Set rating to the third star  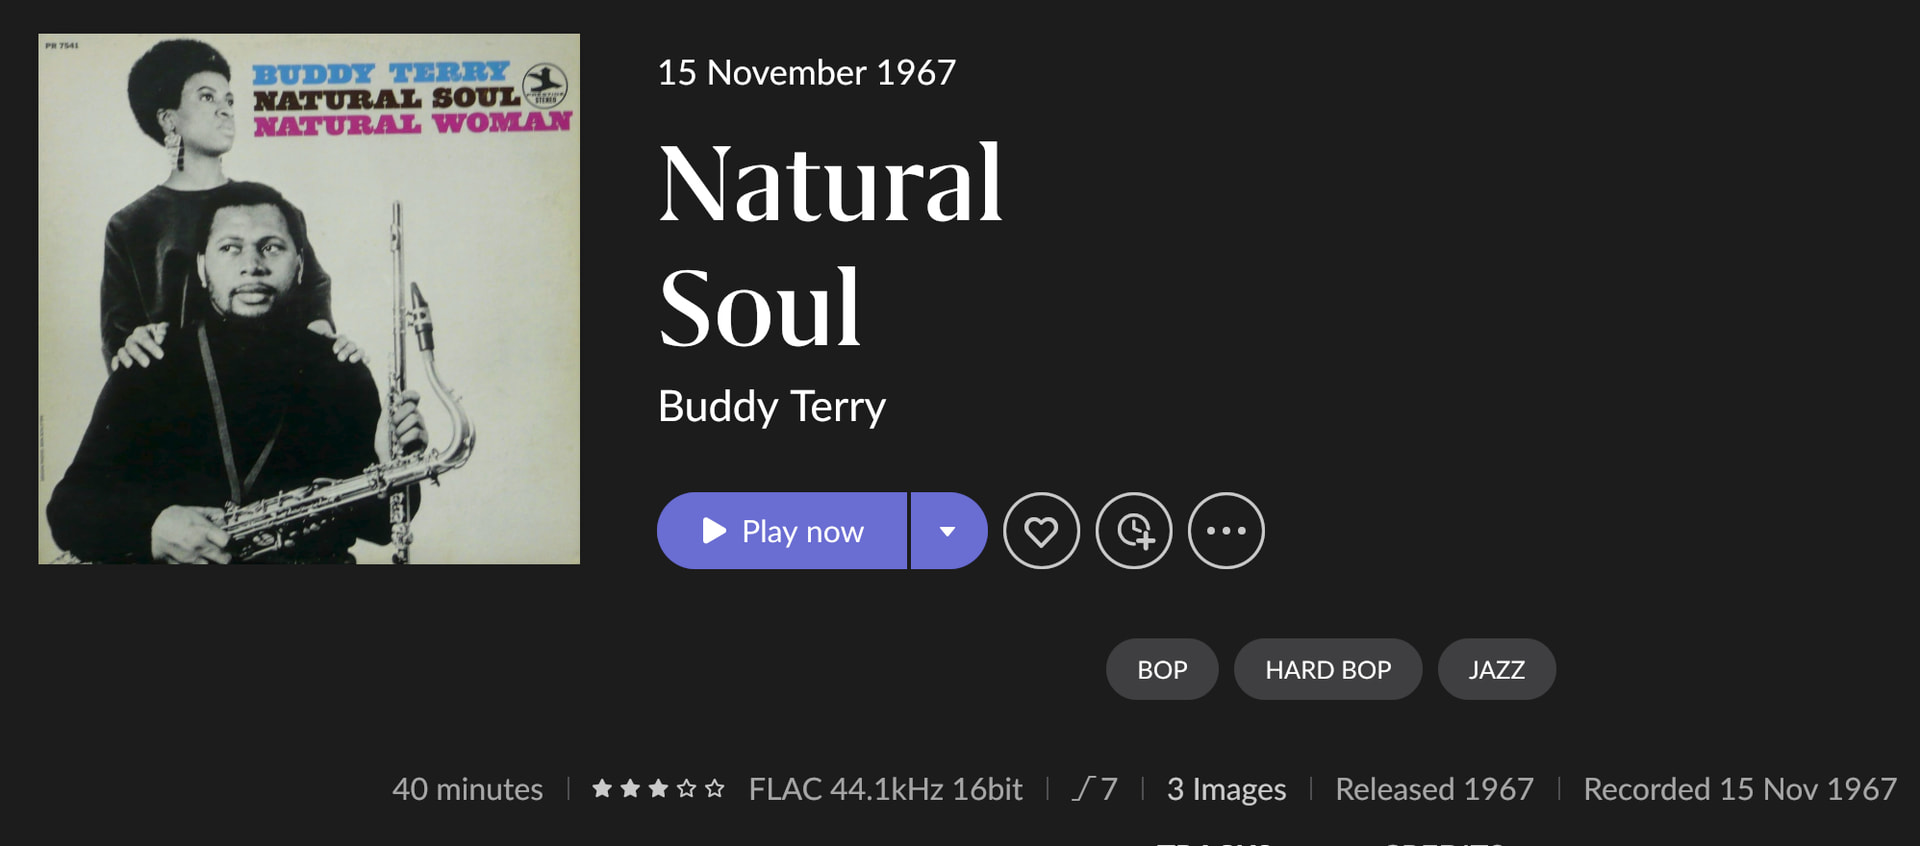(x=658, y=789)
